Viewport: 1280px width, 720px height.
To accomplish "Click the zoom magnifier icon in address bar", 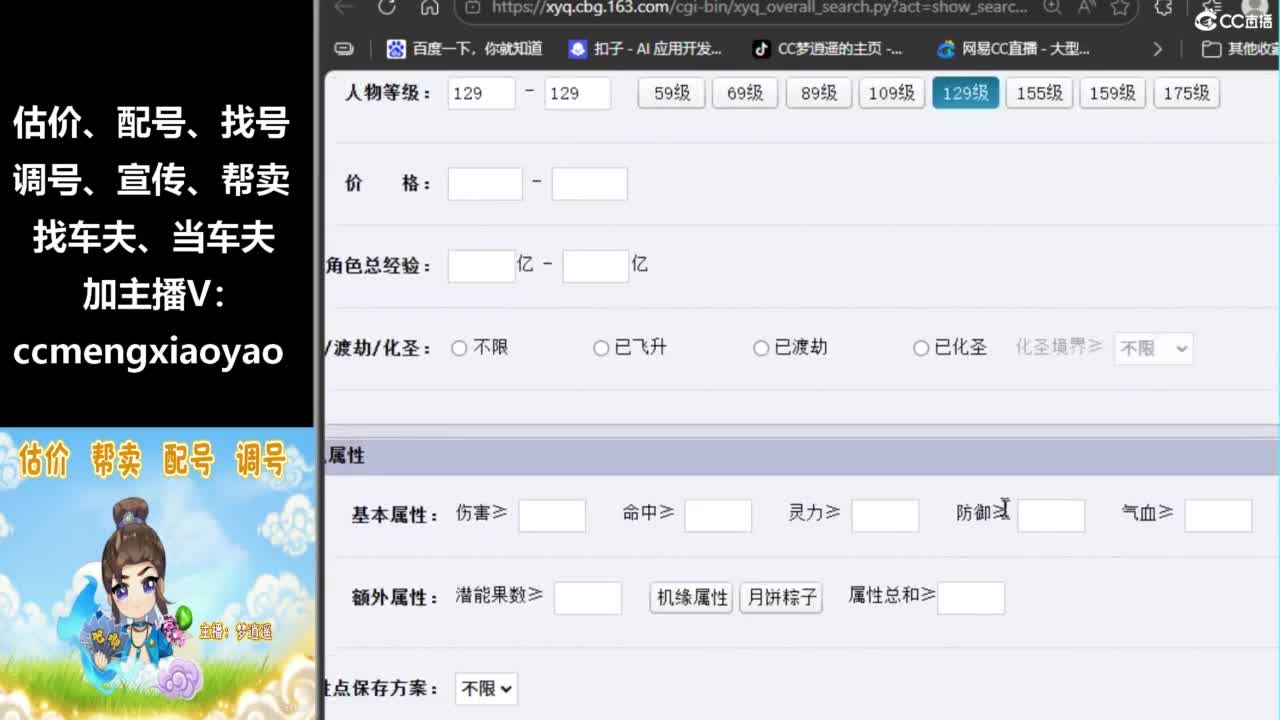I will click(x=1052, y=8).
